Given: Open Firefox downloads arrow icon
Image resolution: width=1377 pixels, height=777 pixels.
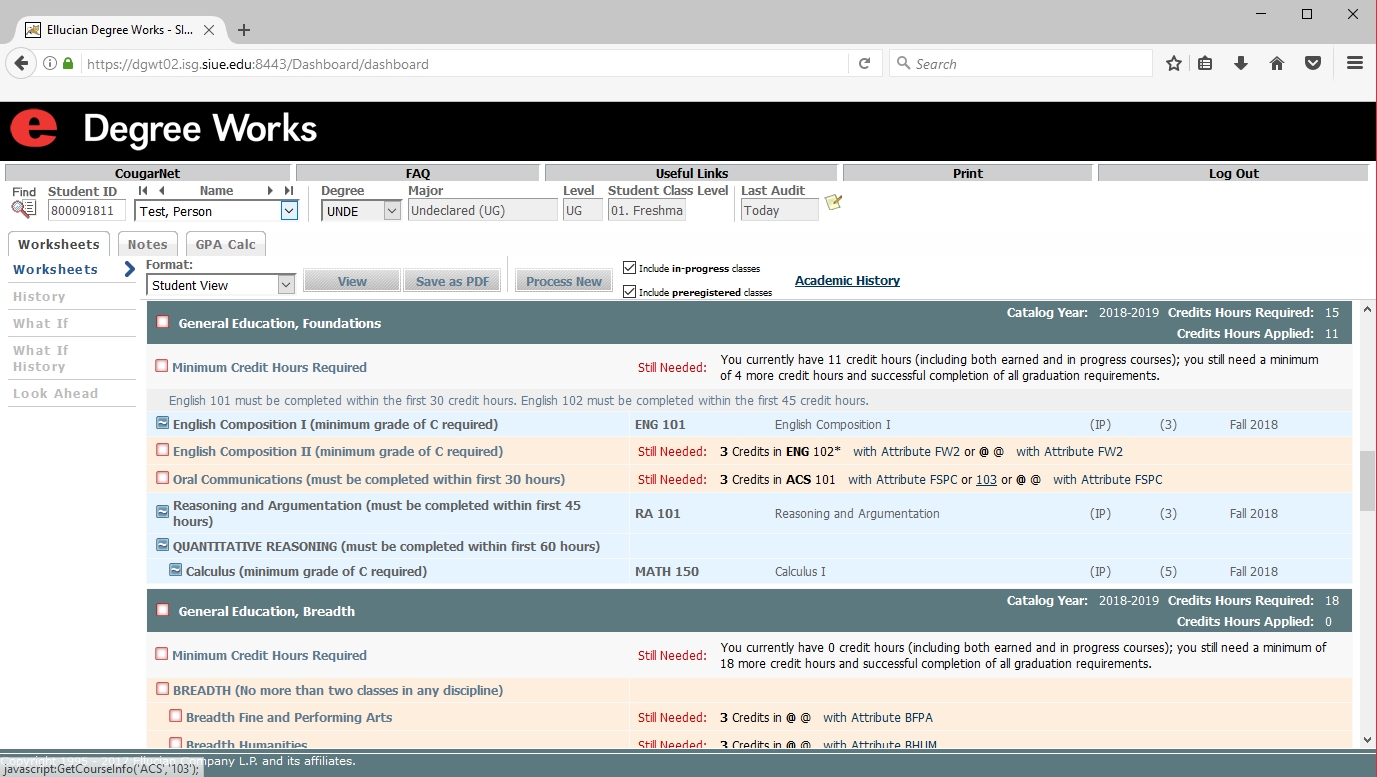Looking at the screenshot, I should coord(1241,63).
